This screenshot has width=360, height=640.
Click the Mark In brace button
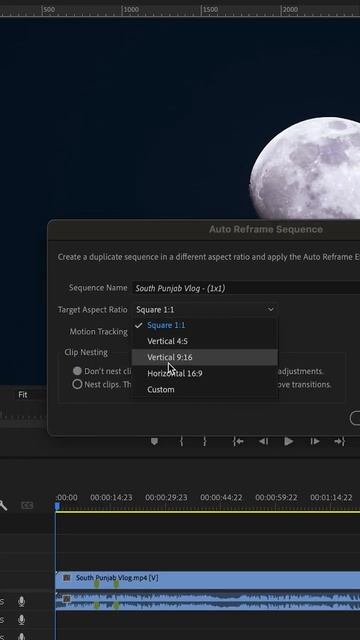[181, 441]
